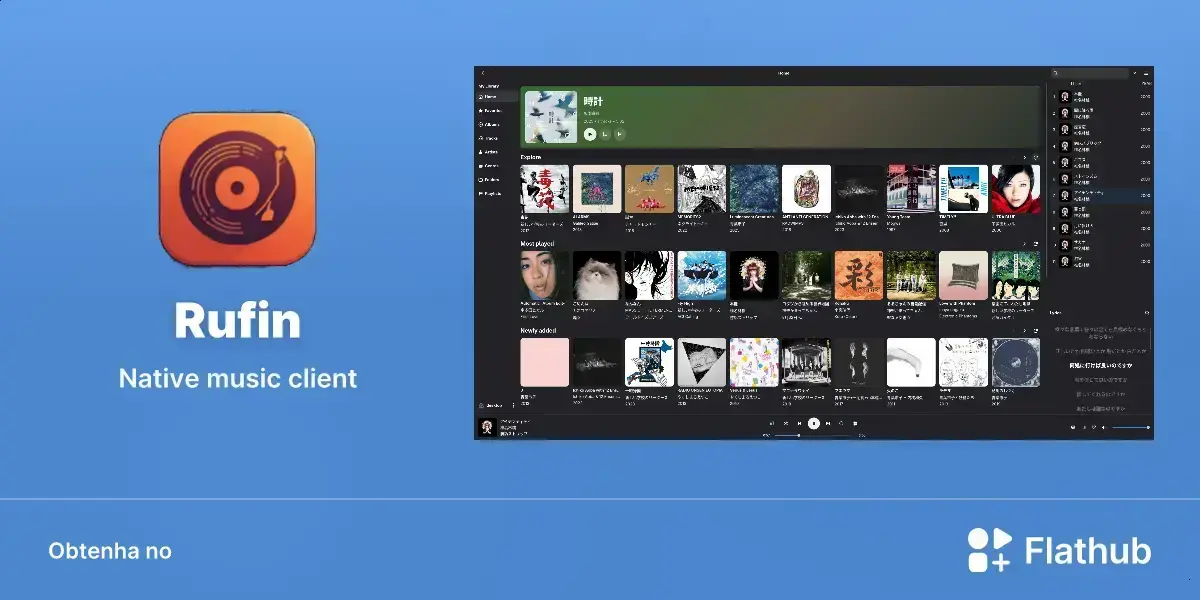
Task: Click the Rufin vinyl app icon
Action: (237, 188)
